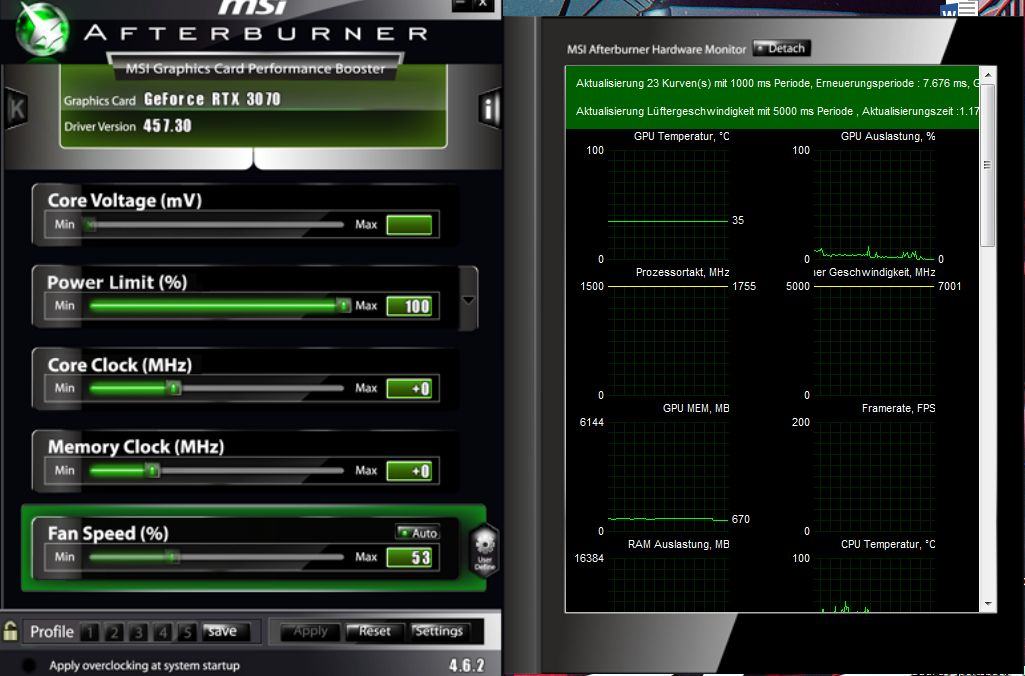The height and width of the screenshot is (676, 1025).
Task: Click the 1755 Prozessortakt value
Action: pyautogui.click(x=744, y=286)
